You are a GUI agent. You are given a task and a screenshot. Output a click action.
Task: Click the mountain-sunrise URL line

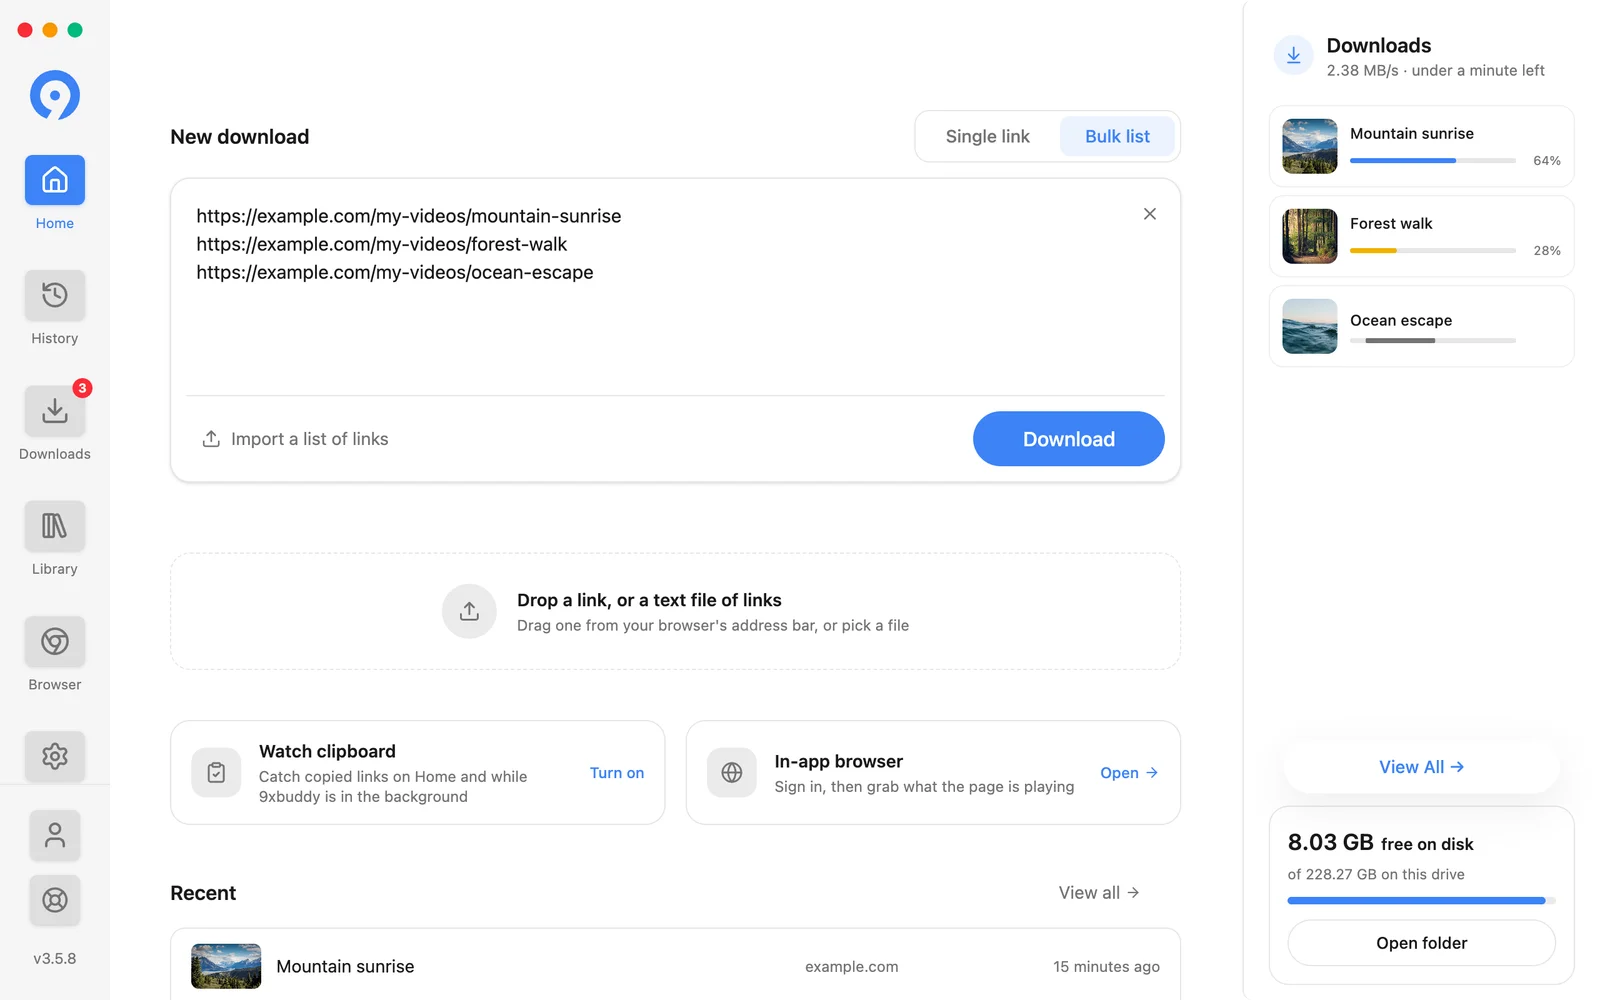point(409,216)
